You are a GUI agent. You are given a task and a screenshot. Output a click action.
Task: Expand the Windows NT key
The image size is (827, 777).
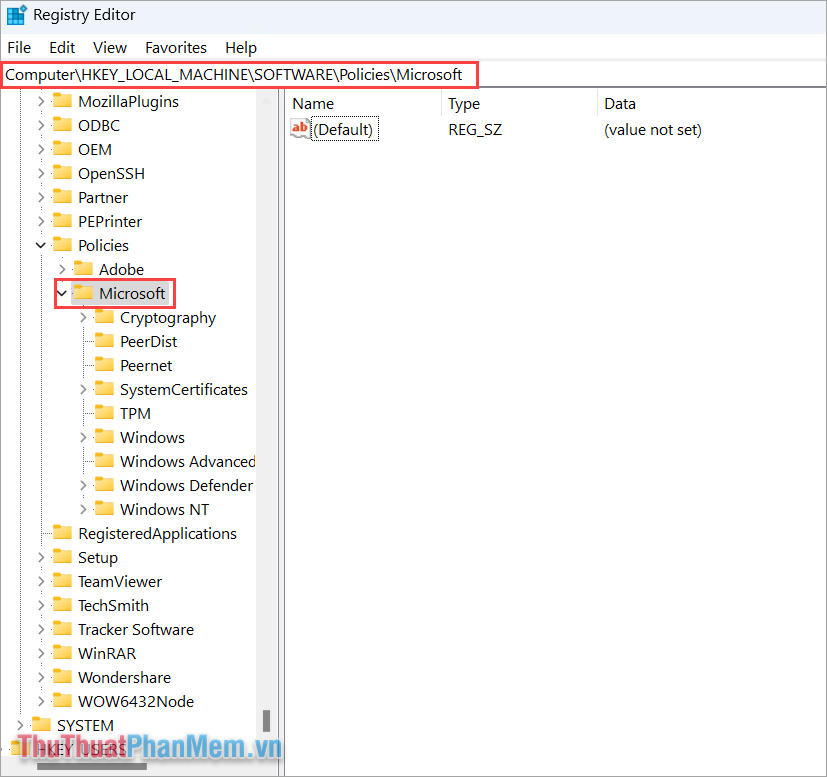[83, 509]
